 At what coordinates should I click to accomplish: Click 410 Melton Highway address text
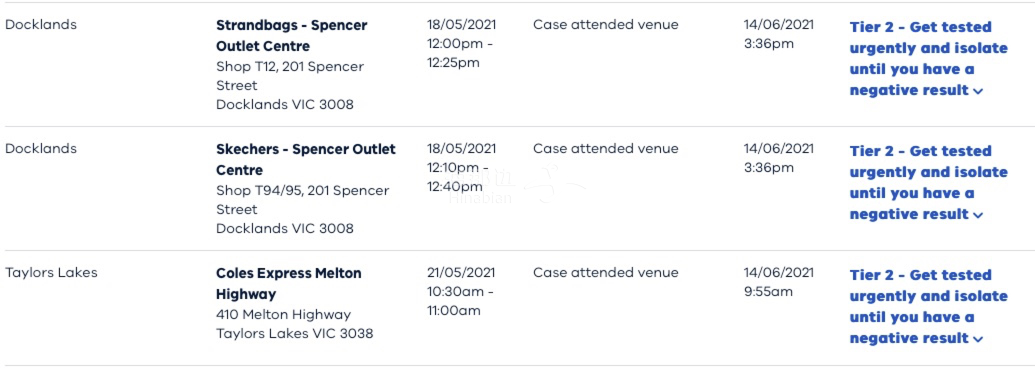point(283,315)
